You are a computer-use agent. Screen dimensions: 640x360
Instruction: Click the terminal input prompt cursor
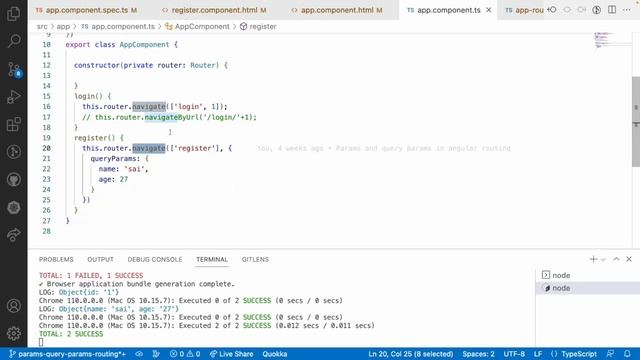coord(41,342)
